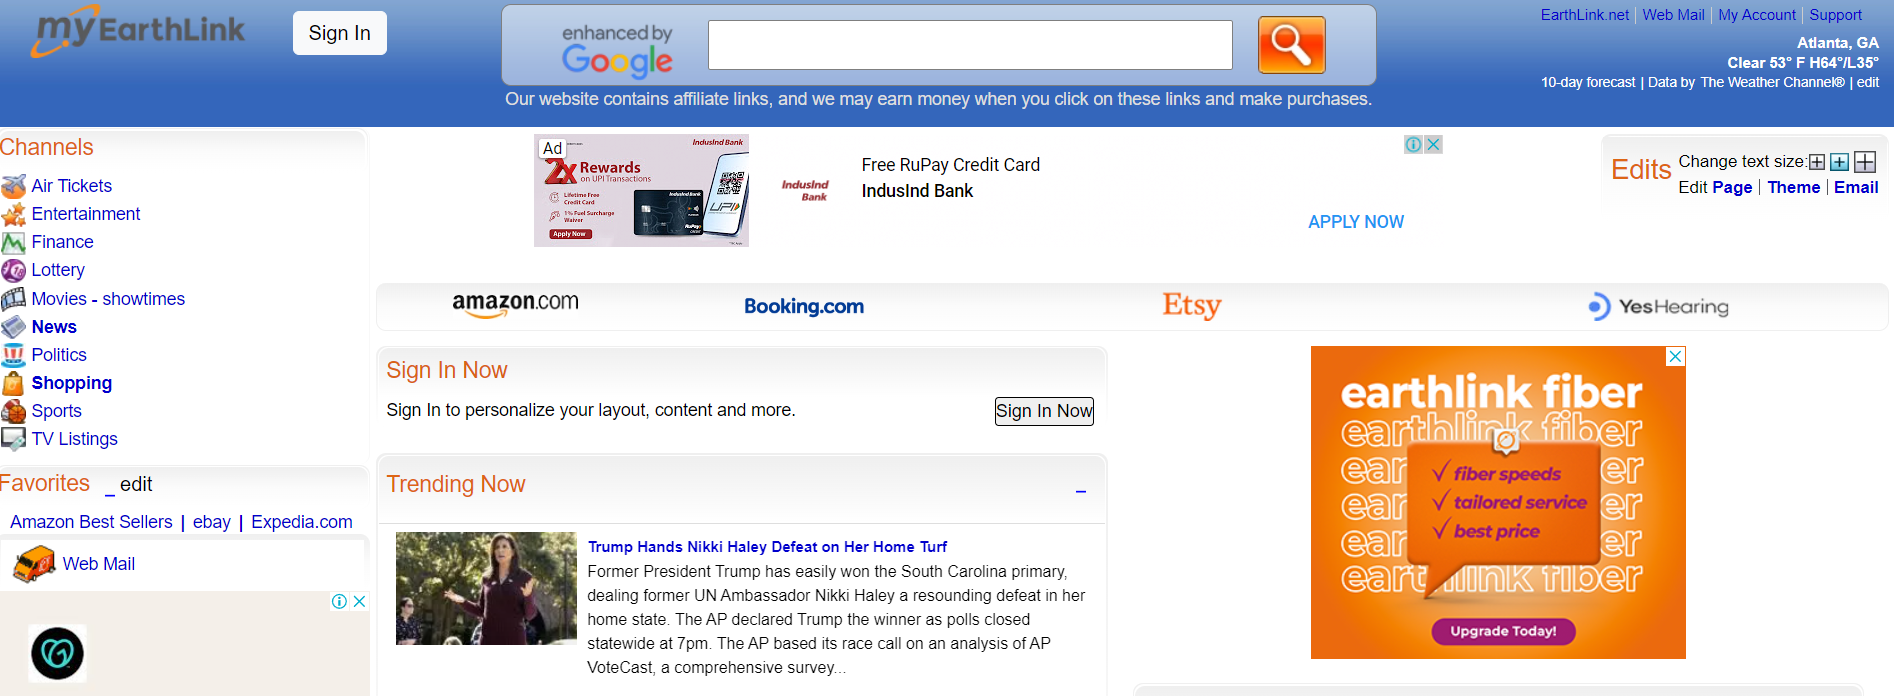Open the Movies channel link
The height and width of the screenshot is (696, 1894).
click(59, 299)
